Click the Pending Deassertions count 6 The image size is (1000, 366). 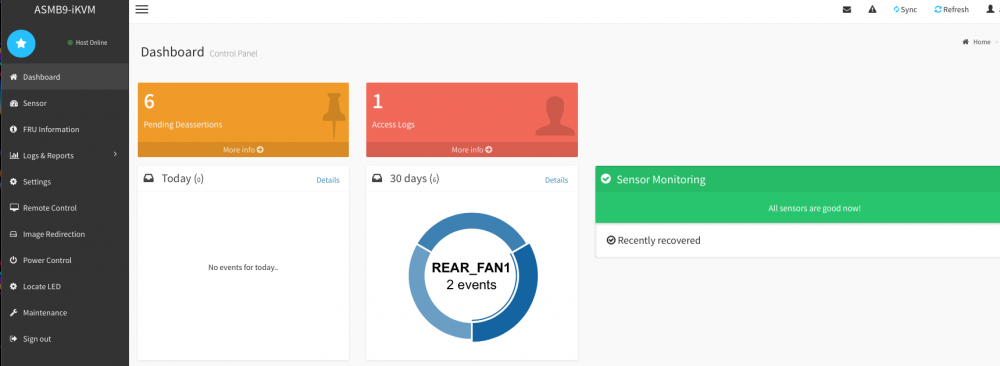[149, 101]
